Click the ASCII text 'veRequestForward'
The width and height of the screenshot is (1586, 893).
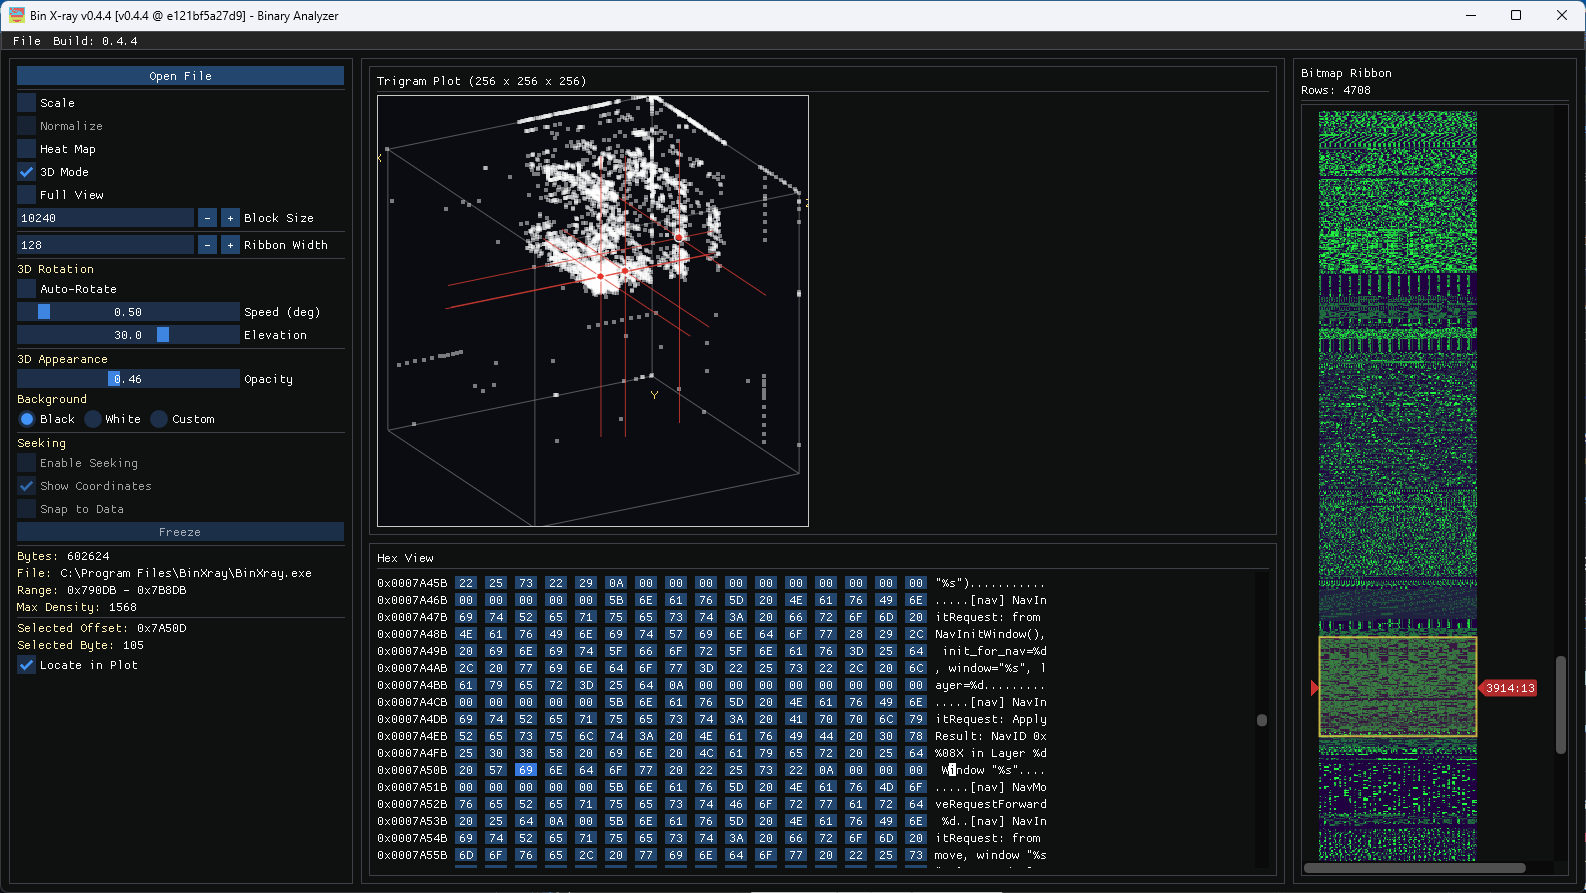991,804
